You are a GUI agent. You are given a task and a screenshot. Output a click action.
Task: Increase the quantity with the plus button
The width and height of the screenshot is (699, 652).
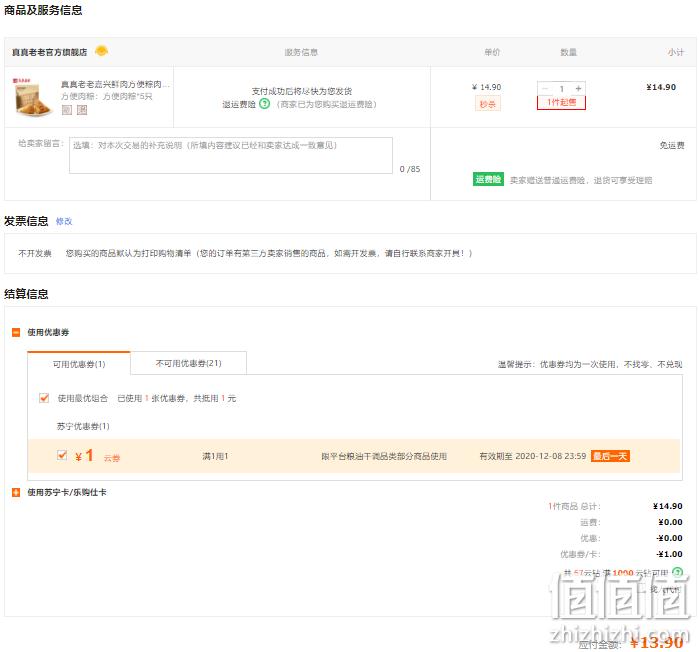578,88
